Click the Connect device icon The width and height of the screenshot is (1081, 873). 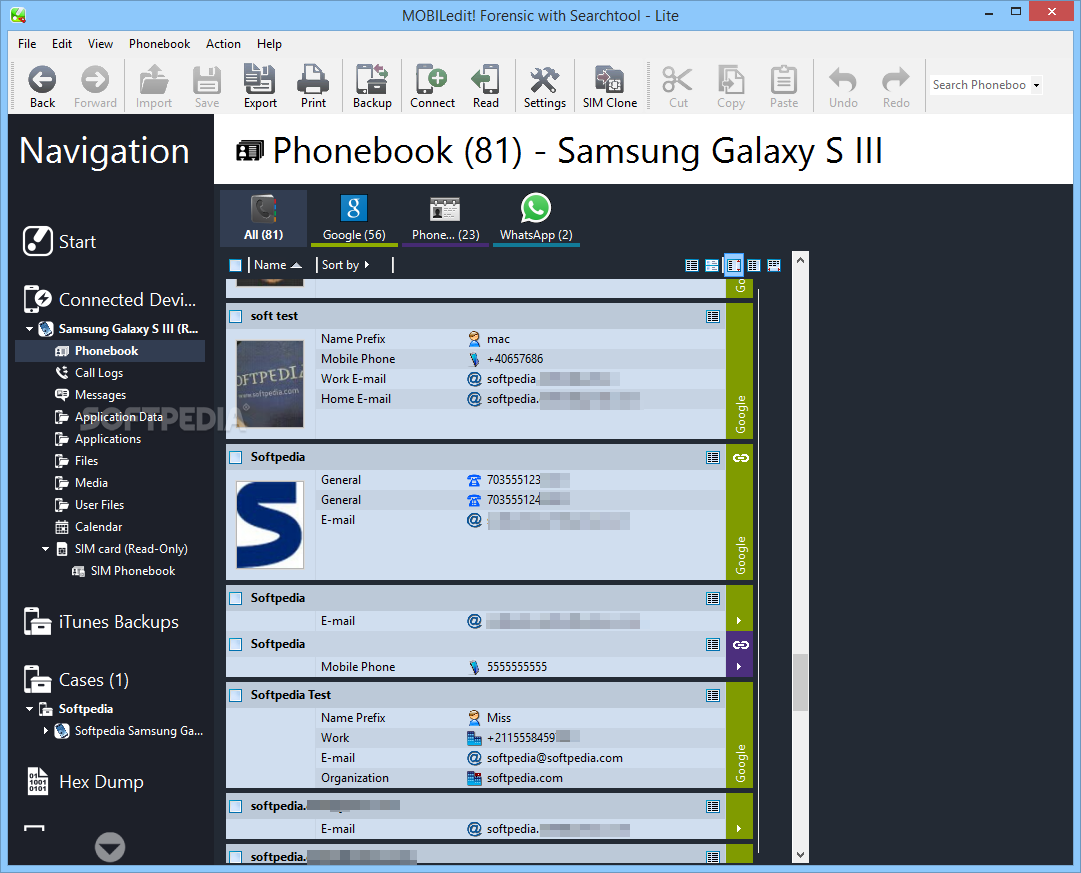pyautogui.click(x=432, y=87)
